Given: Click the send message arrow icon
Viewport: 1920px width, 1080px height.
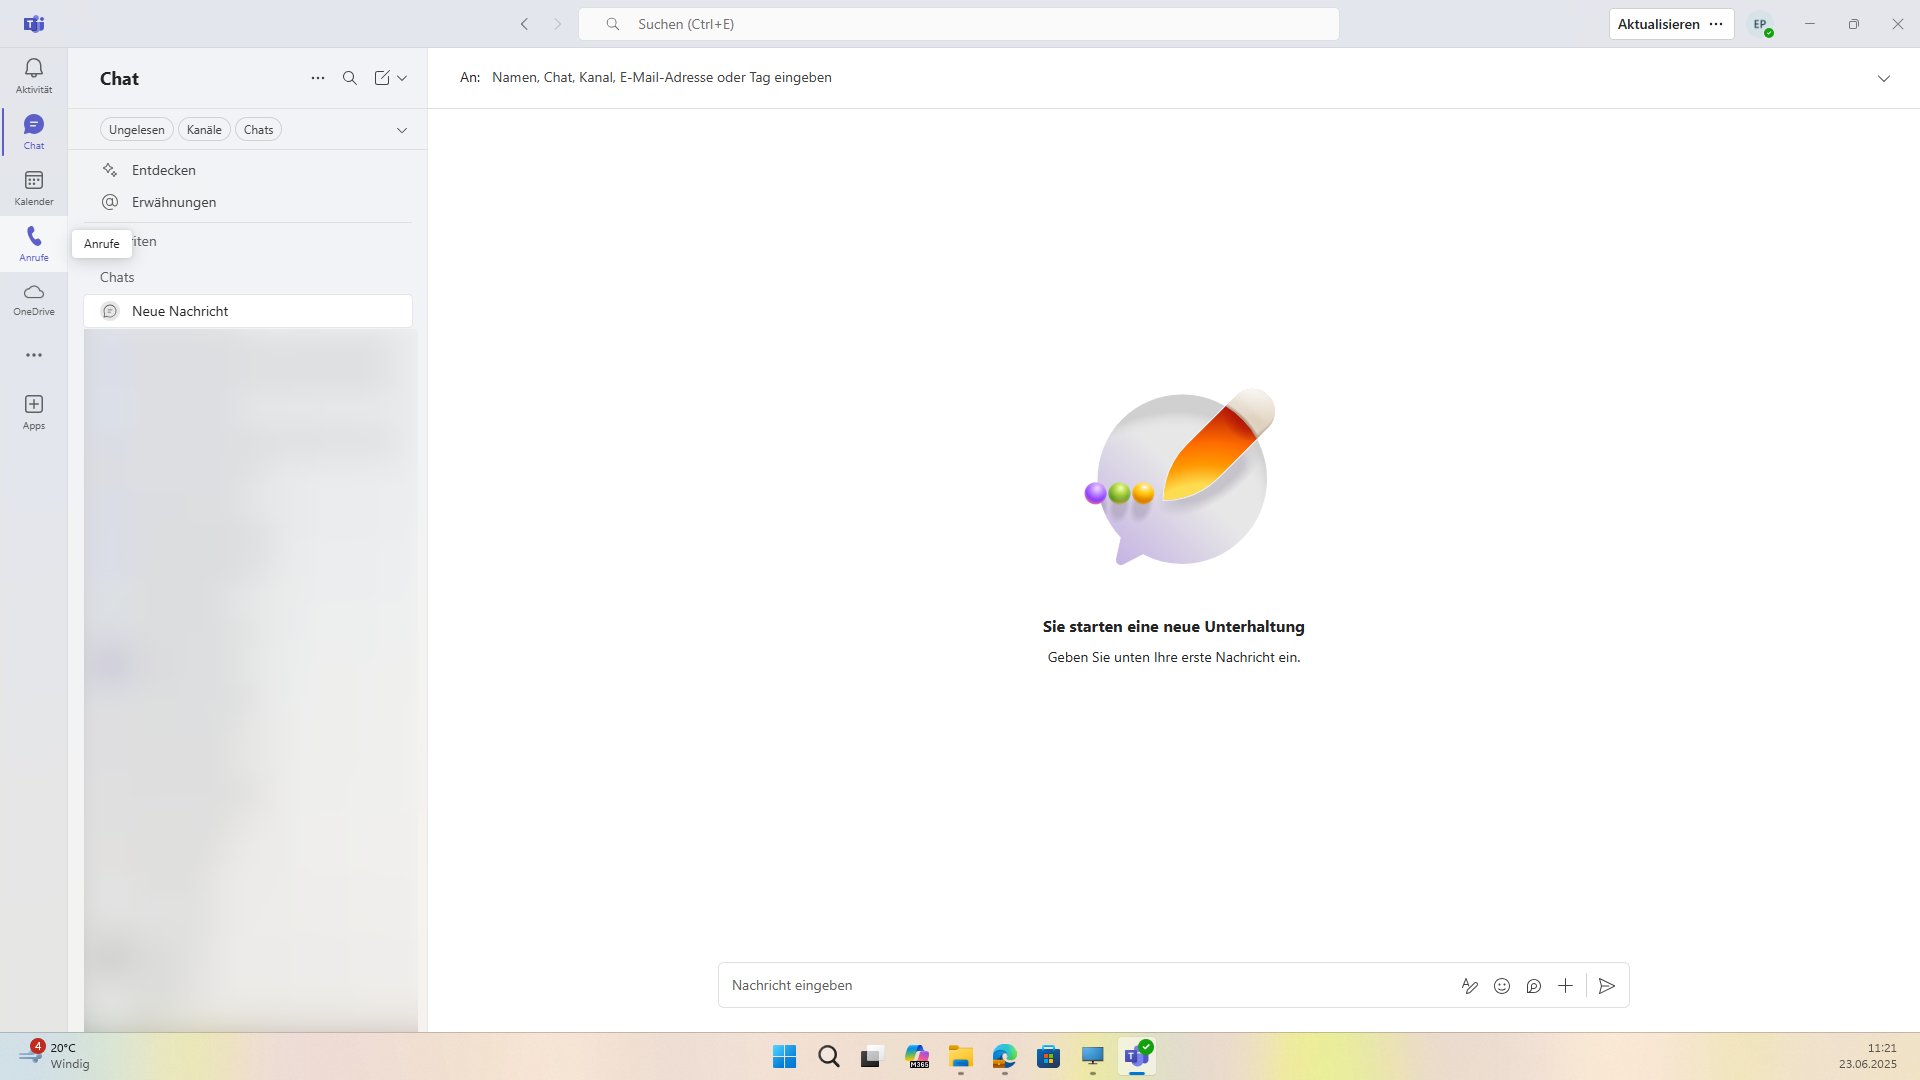Looking at the screenshot, I should point(1607,986).
